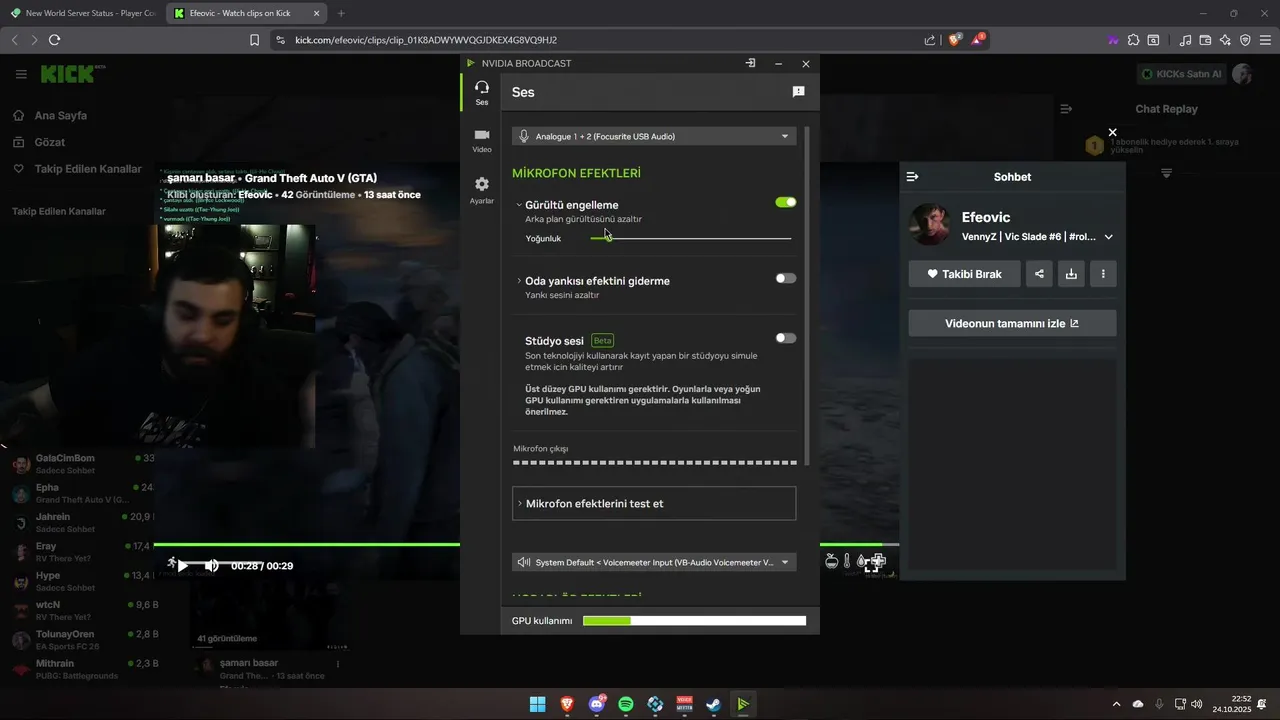Open Brave Shields lion icon

point(954,40)
